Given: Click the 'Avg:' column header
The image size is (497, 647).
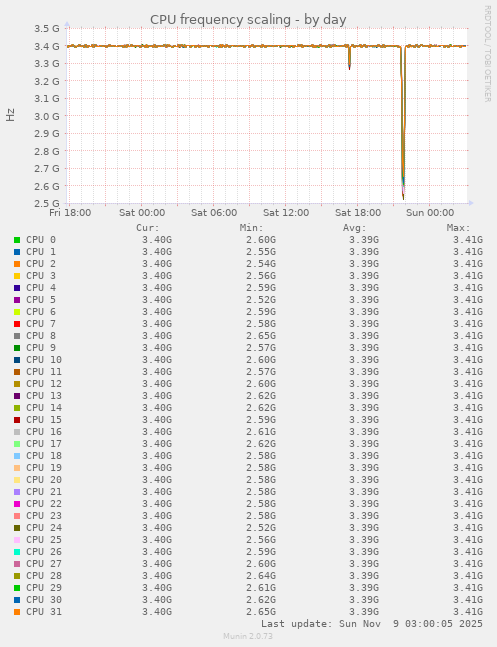Looking at the screenshot, I should point(355,228).
